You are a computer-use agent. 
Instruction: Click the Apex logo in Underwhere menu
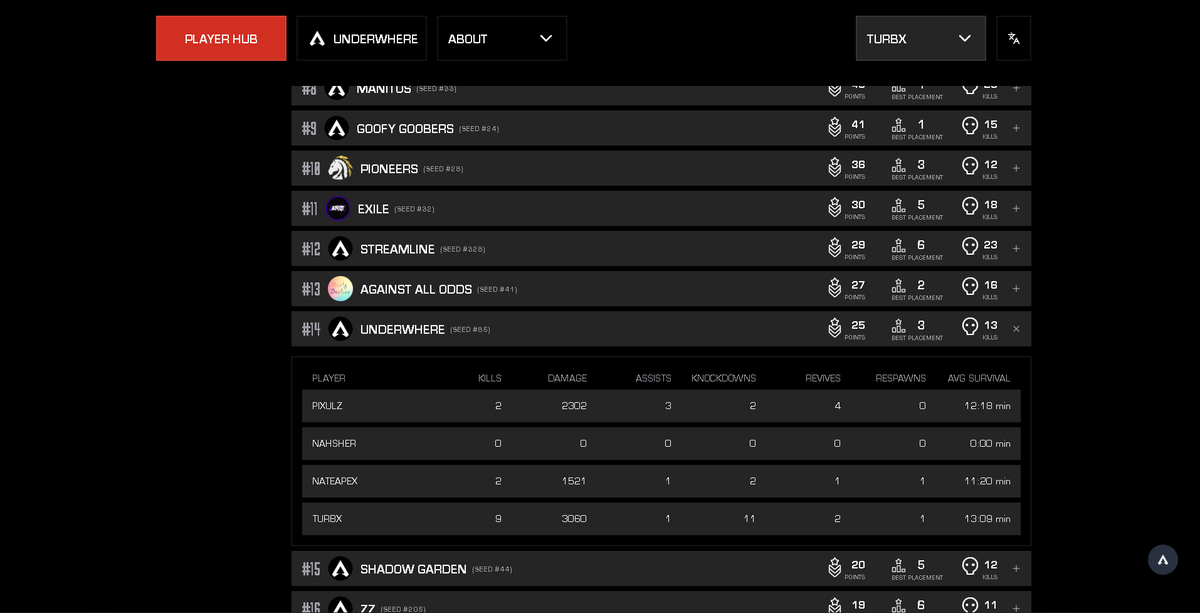(x=317, y=38)
